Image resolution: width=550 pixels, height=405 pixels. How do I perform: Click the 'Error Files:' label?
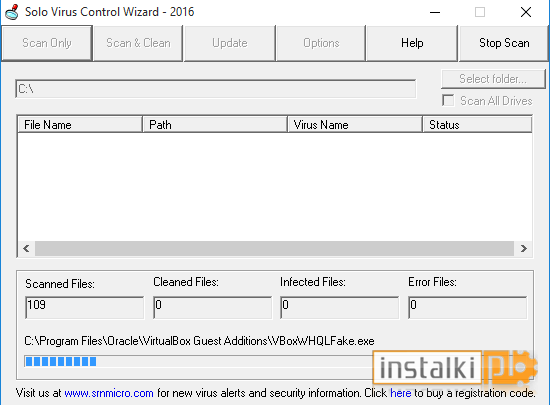click(x=432, y=282)
